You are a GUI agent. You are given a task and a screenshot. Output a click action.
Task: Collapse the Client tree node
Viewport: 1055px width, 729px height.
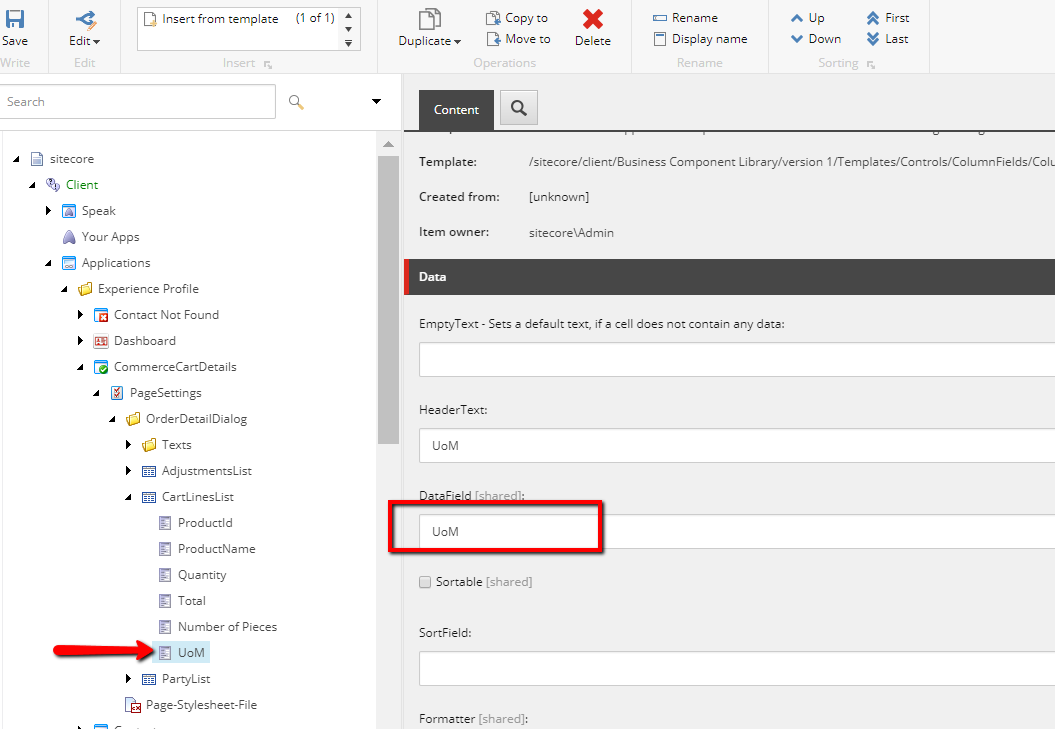pos(32,185)
